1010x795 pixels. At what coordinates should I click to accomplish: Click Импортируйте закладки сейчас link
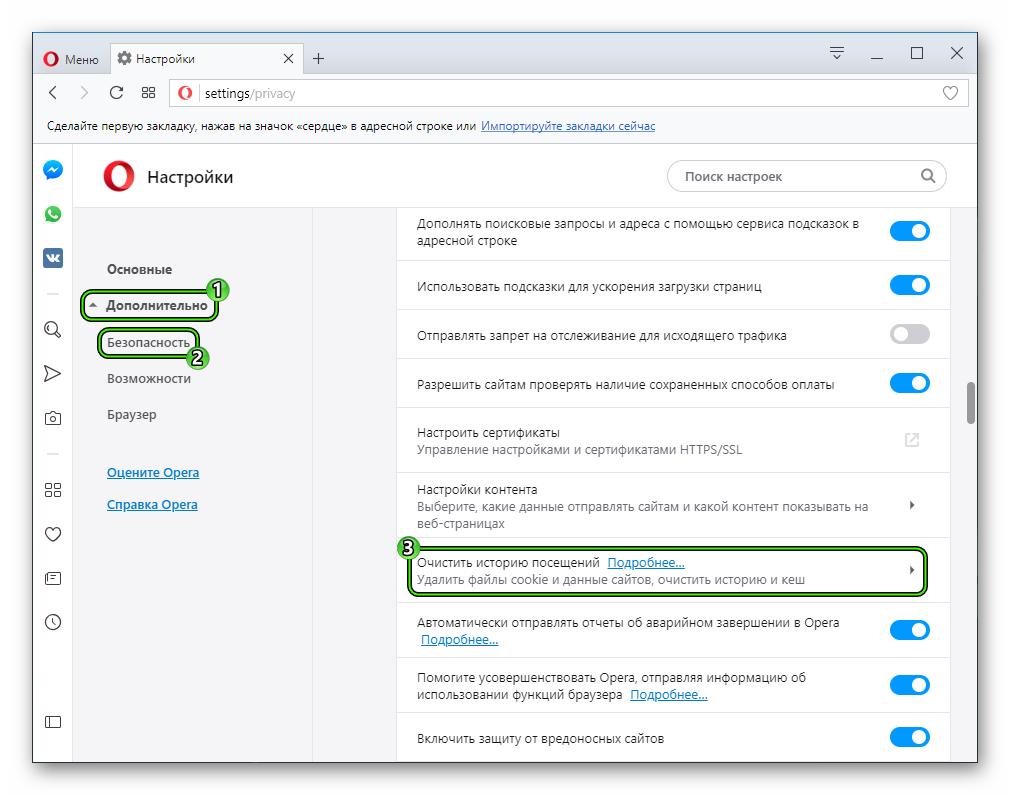coord(567,126)
